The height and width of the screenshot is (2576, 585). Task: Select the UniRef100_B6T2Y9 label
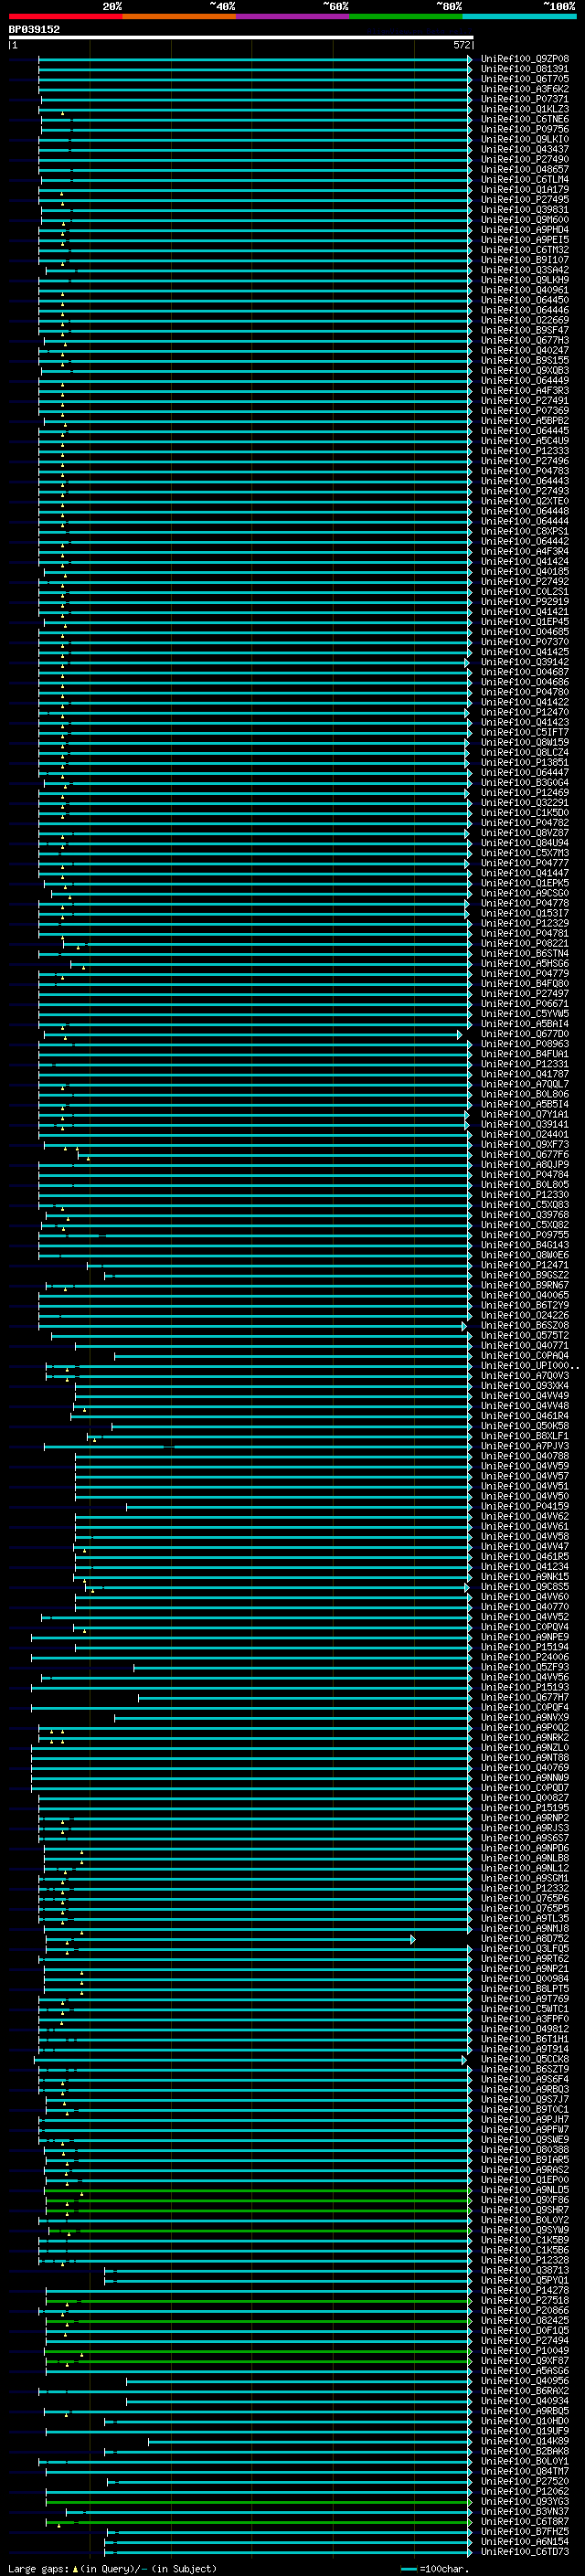click(x=525, y=1305)
